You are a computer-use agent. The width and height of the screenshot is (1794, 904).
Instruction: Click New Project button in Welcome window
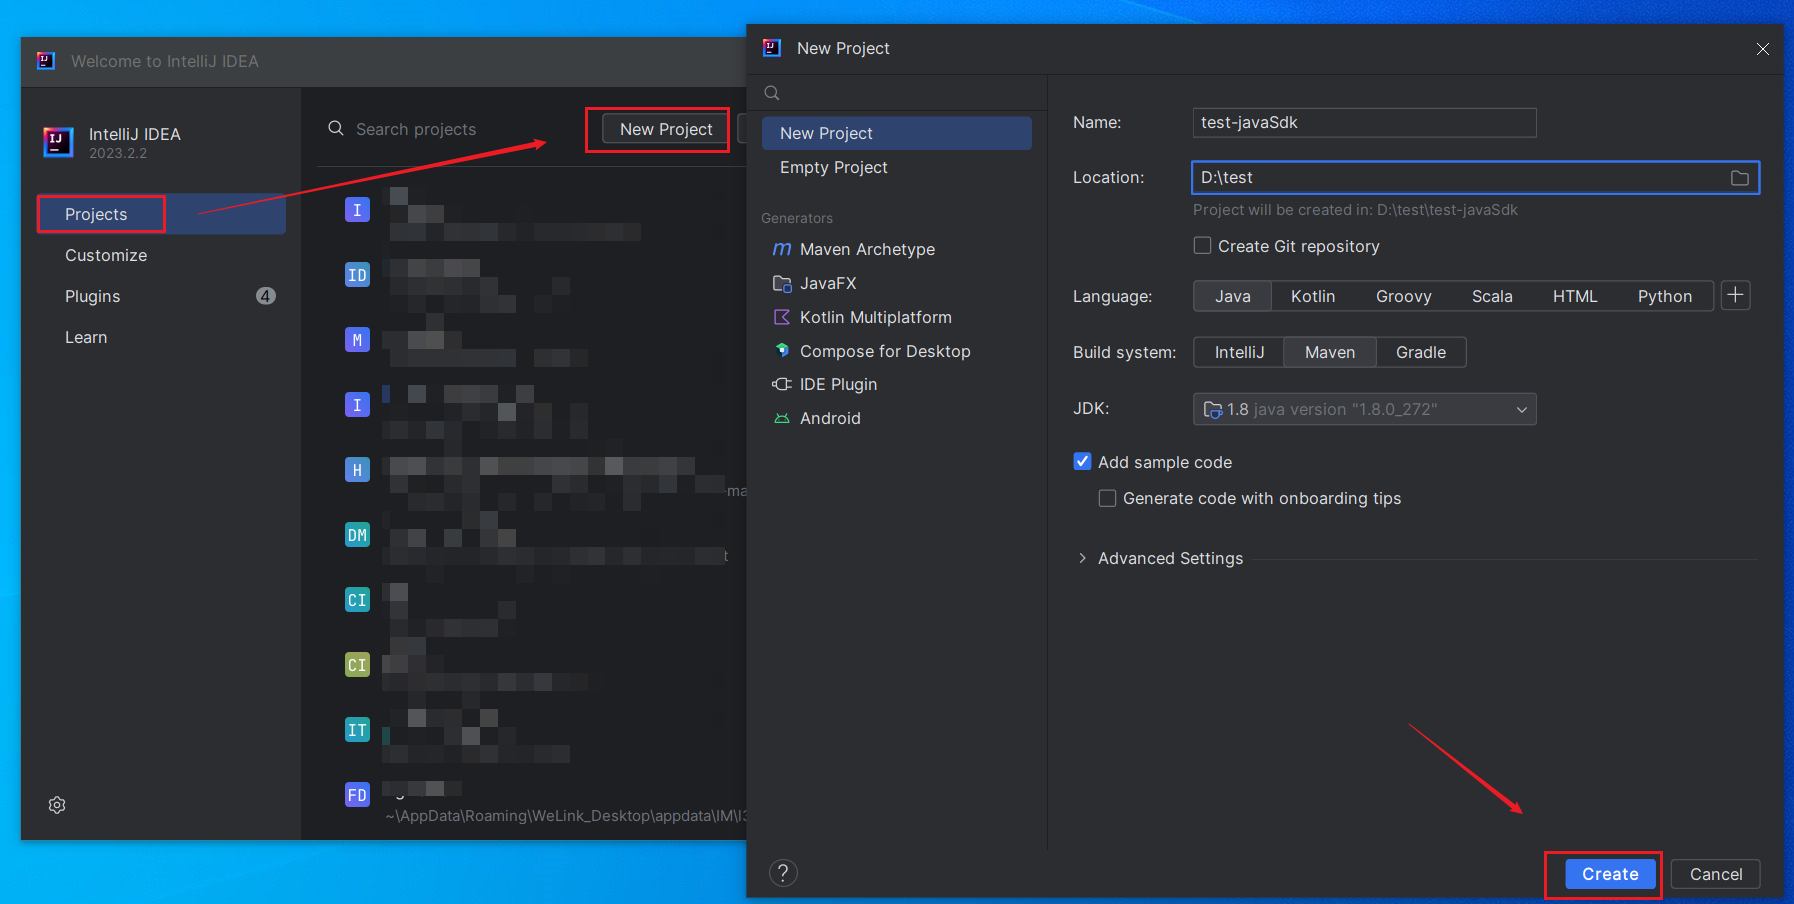(665, 129)
